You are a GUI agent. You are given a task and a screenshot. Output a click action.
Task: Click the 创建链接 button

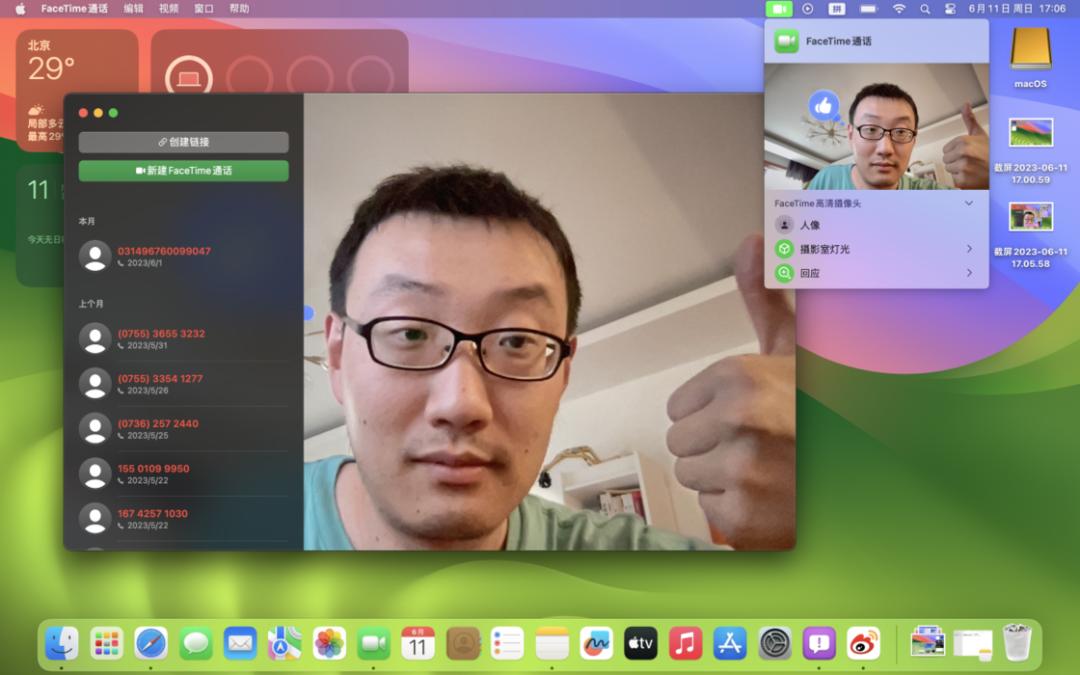coord(183,142)
